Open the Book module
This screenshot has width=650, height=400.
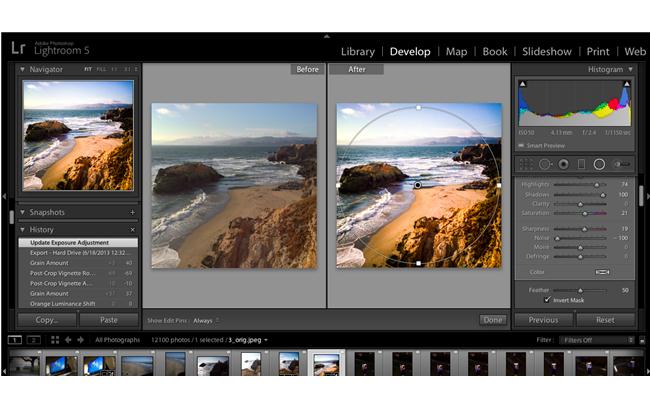pyautogui.click(x=495, y=51)
